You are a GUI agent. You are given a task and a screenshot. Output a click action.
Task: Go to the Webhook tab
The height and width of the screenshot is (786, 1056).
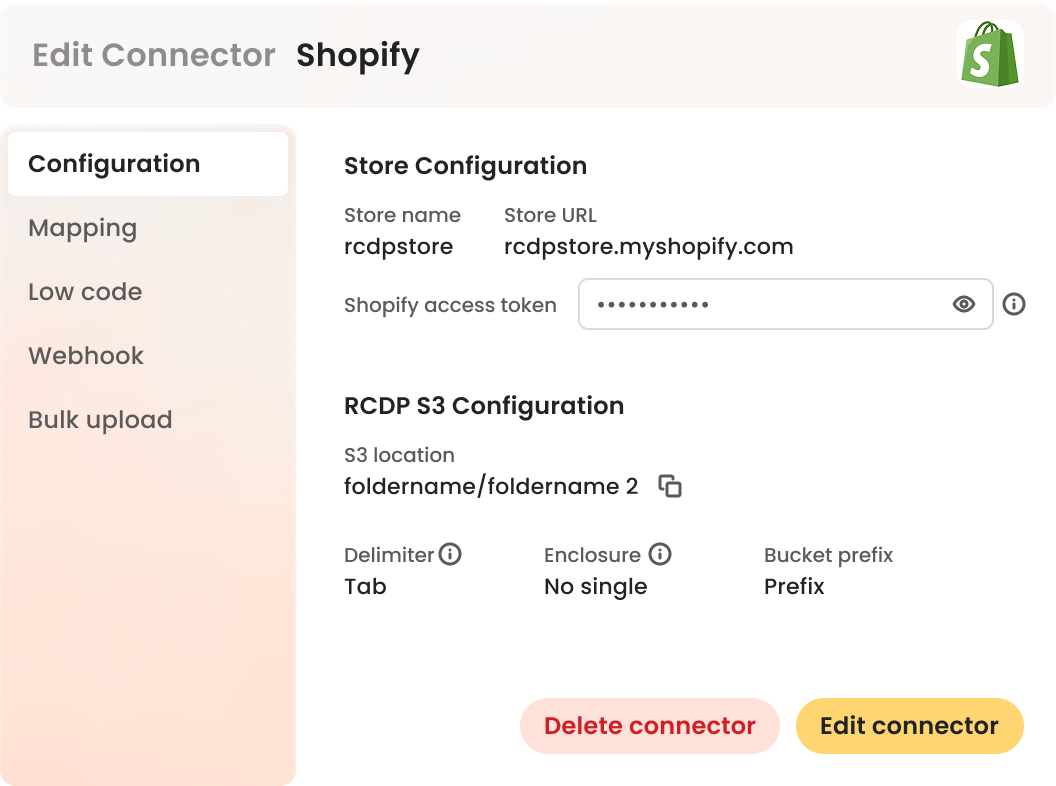click(x=86, y=356)
